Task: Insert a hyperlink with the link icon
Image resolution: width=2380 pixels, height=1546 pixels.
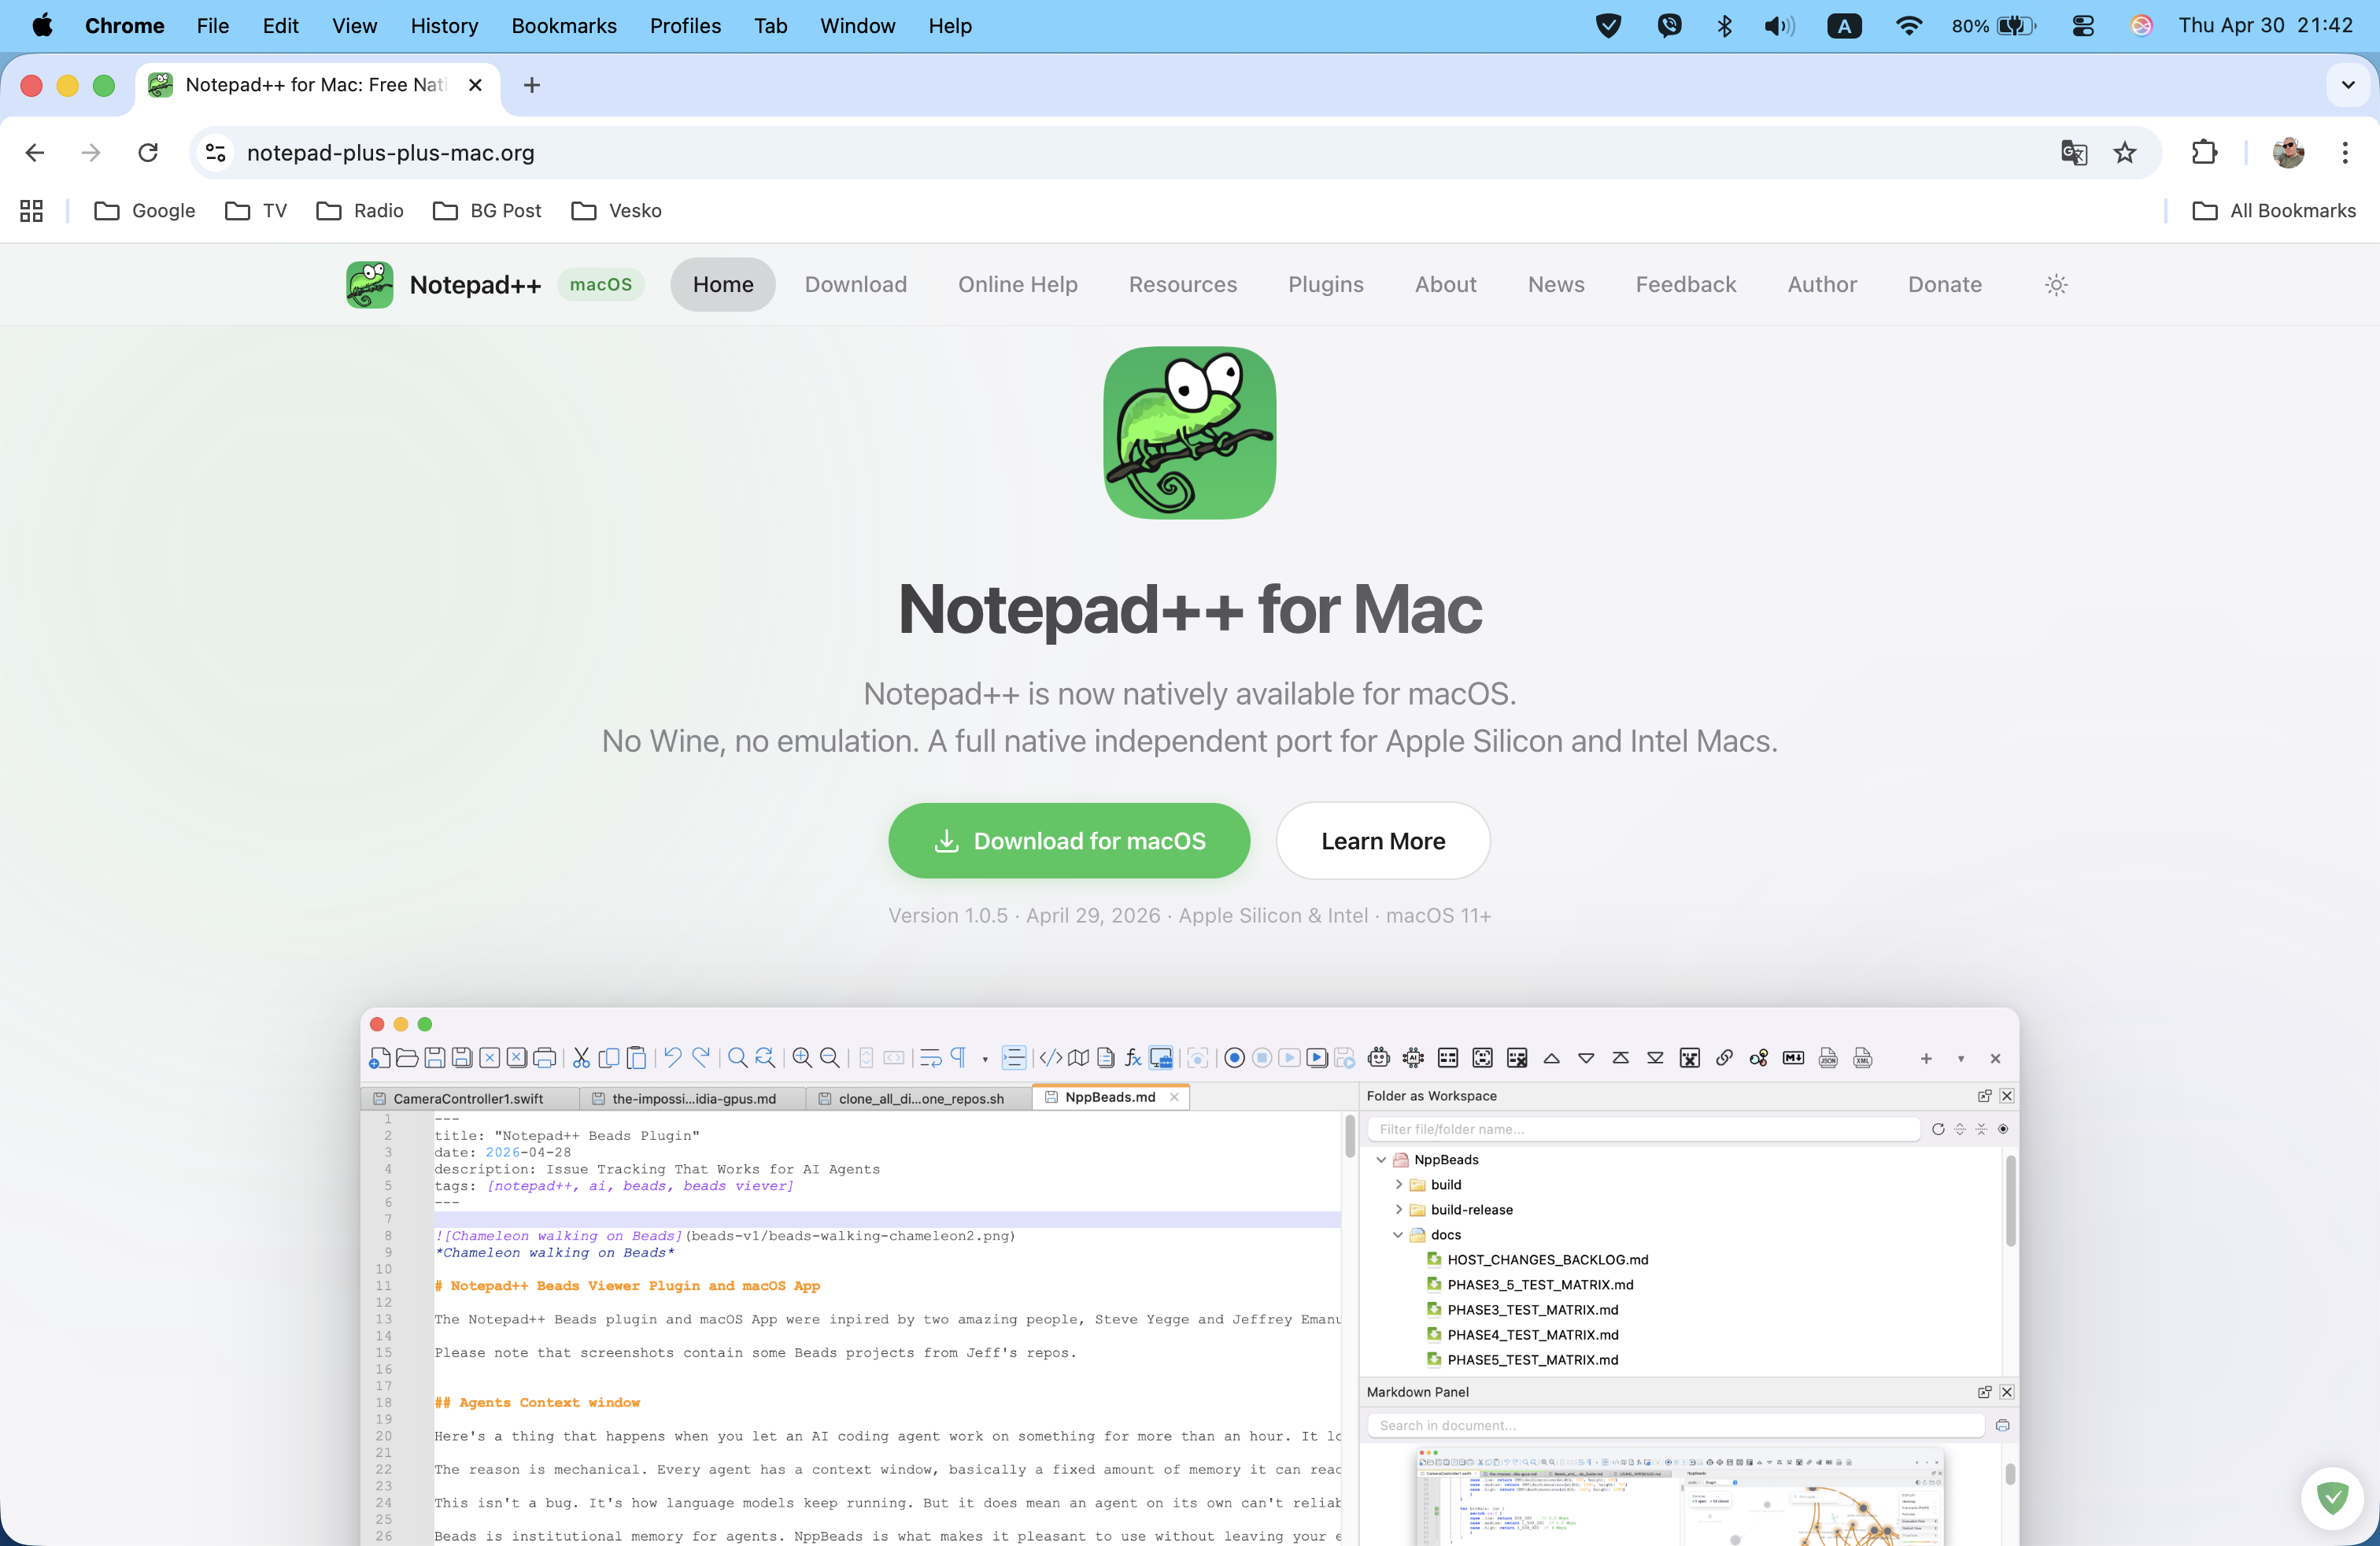Action: (1725, 1058)
